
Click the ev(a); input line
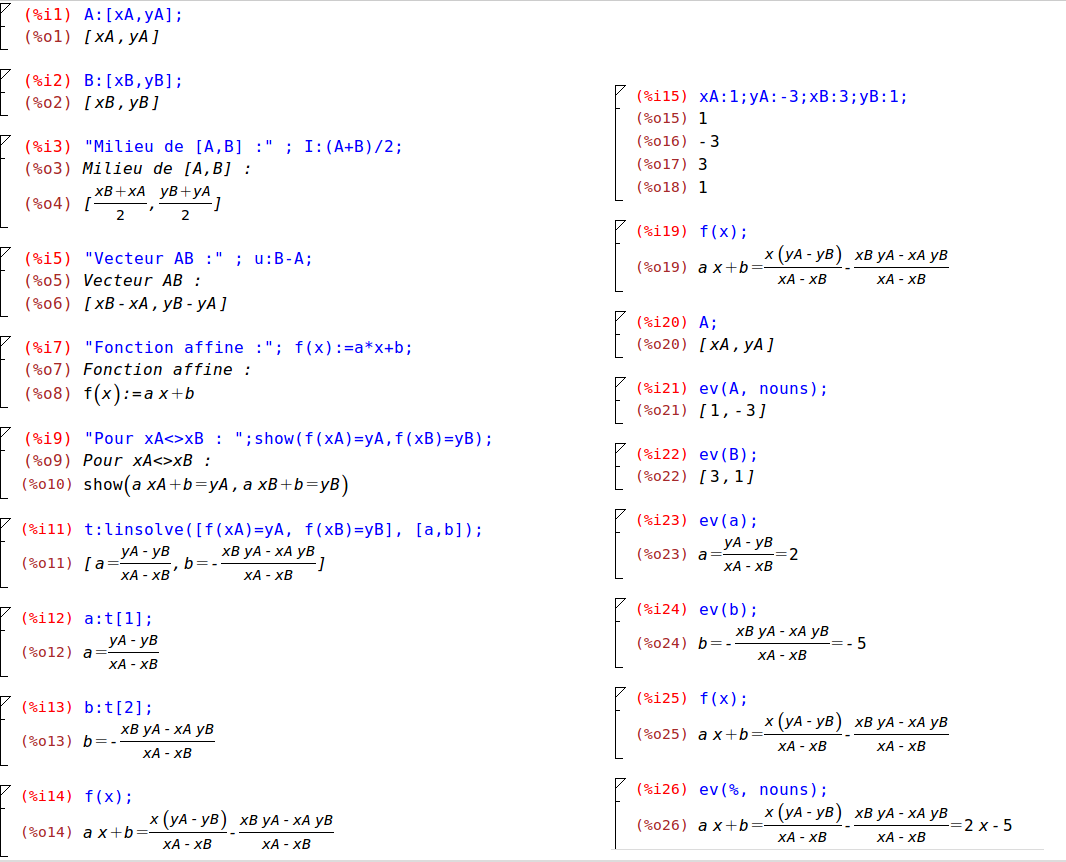coord(728,521)
